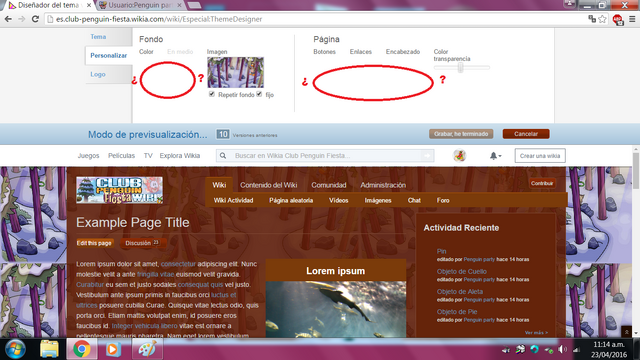Screen dimensions: 640x360
Task: Switch to the Tema tab
Action: tap(98, 37)
